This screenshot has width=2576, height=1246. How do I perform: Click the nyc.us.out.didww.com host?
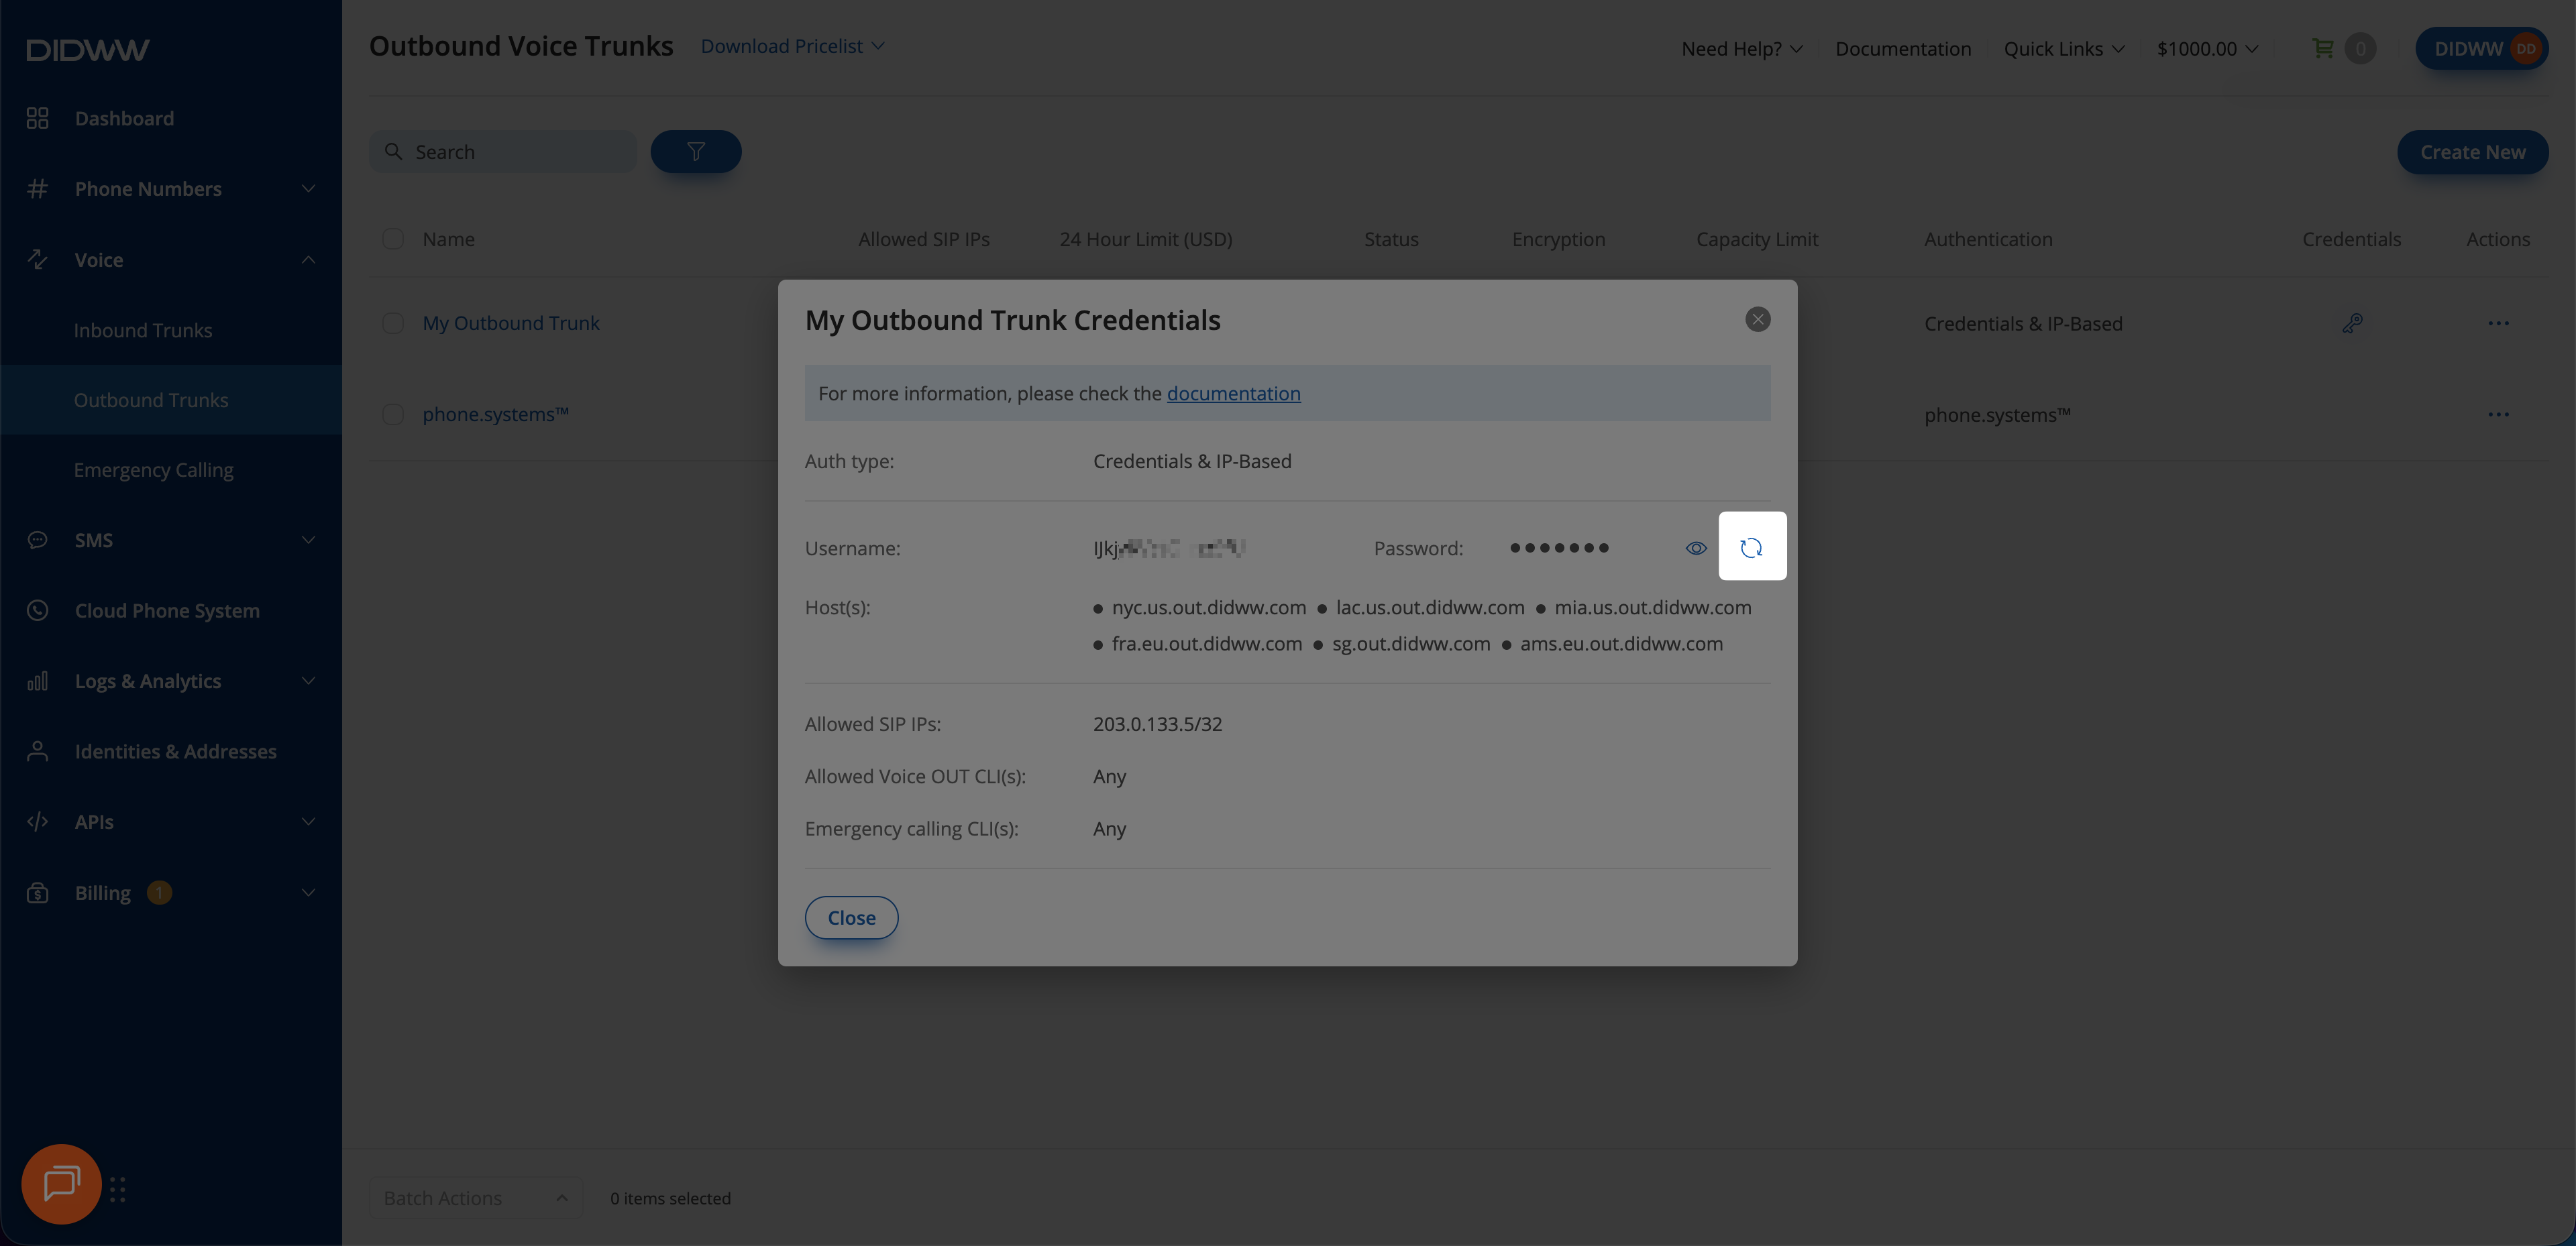coord(1208,607)
